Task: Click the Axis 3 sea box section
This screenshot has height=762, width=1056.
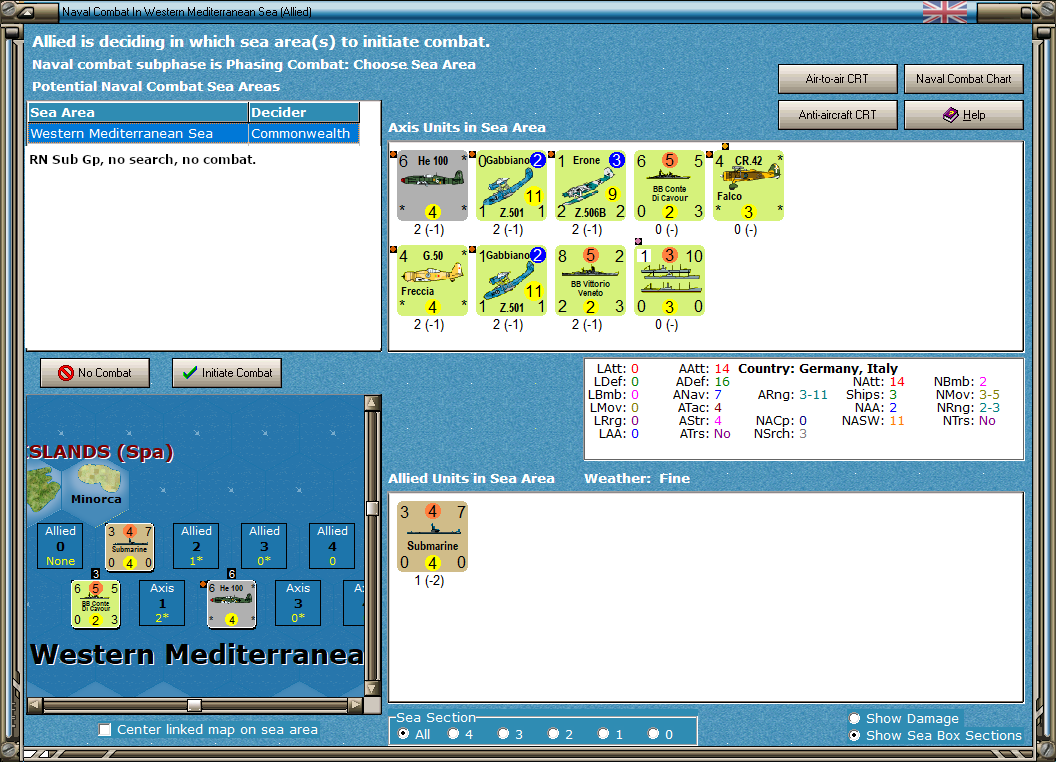Action: [x=298, y=603]
